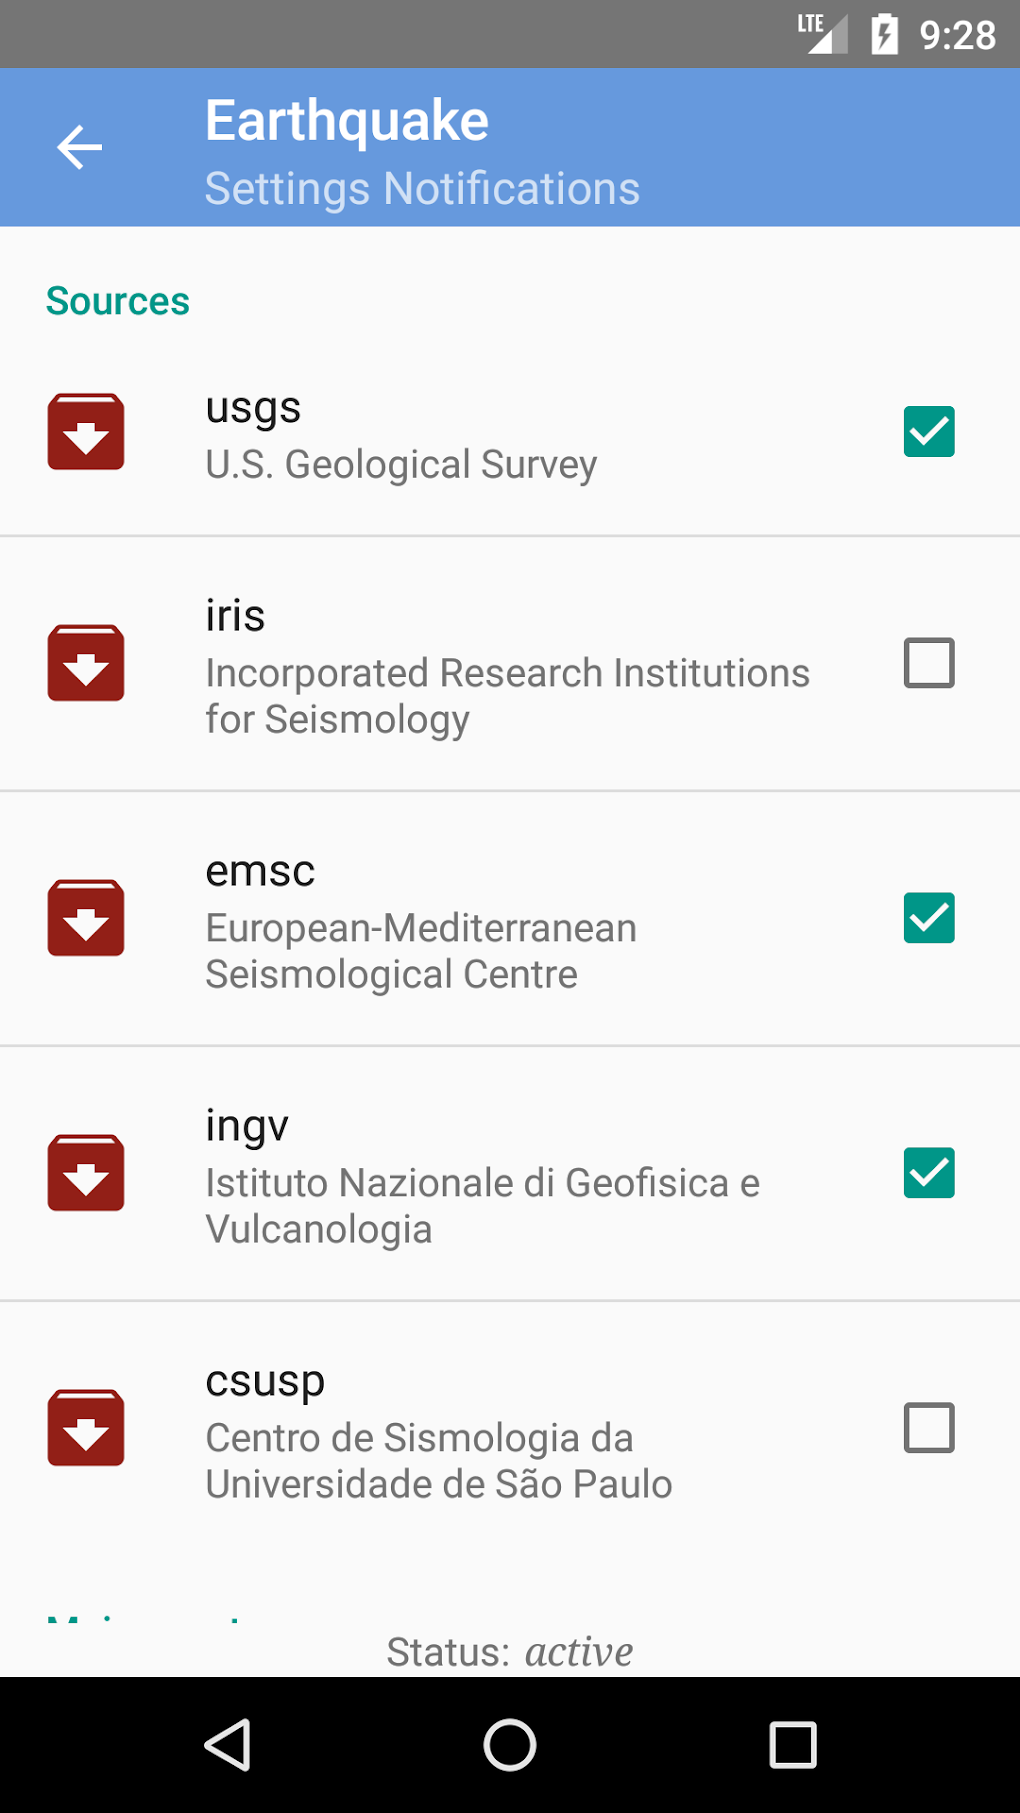Viewport: 1020px width, 1813px height.
Task: Tap the back arrow in header
Action: point(80,148)
